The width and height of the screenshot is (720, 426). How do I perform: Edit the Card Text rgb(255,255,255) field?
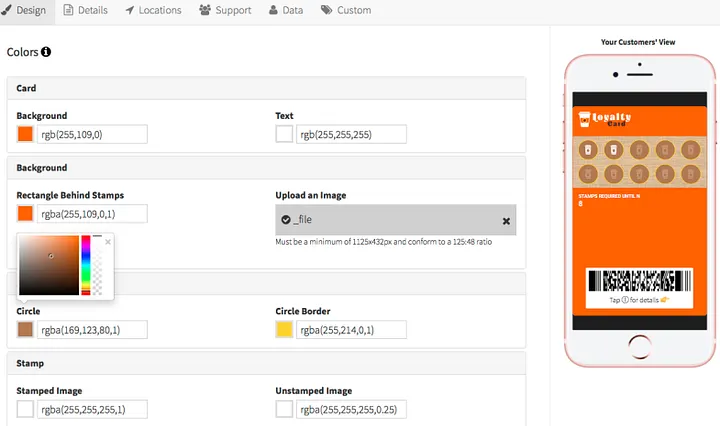[x=351, y=134]
